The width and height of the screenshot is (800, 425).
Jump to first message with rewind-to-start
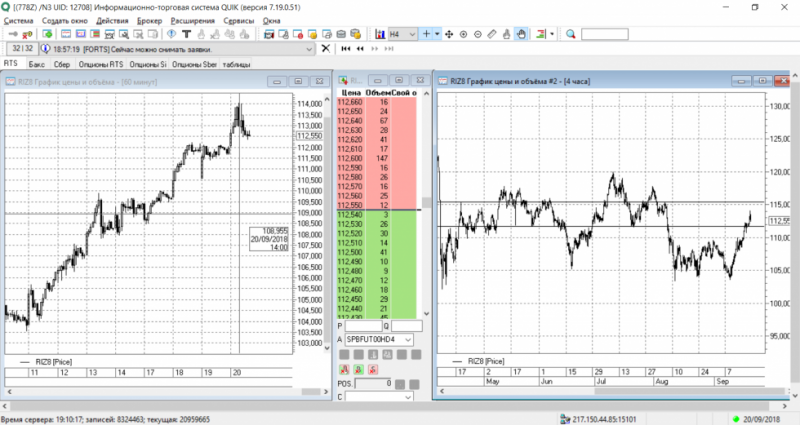(346, 48)
